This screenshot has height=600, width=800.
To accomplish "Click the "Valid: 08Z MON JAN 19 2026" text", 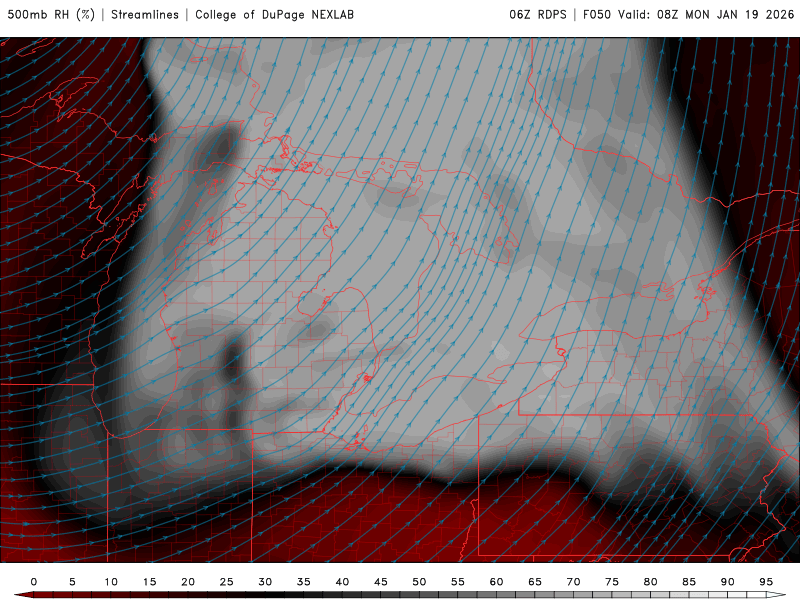I will point(707,14).
